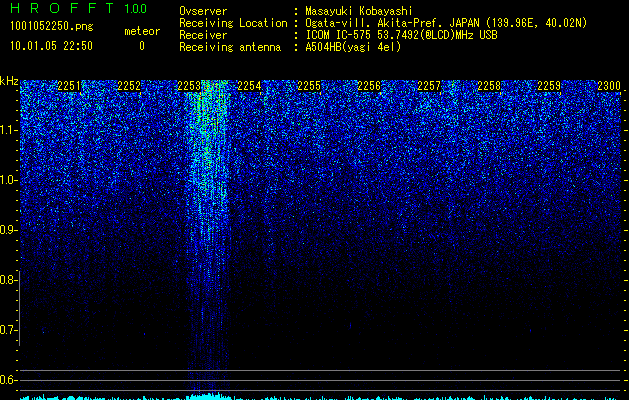Click the 2256 time marker
629x400 pixels.
point(369,86)
